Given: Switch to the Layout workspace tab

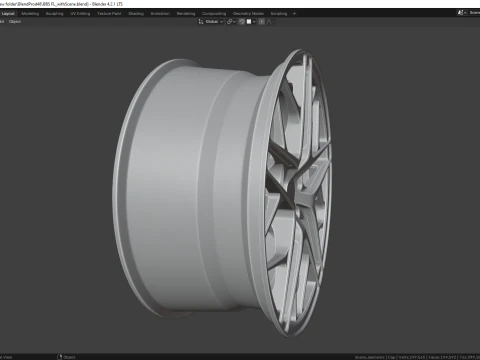Looking at the screenshot, I should point(8,14).
